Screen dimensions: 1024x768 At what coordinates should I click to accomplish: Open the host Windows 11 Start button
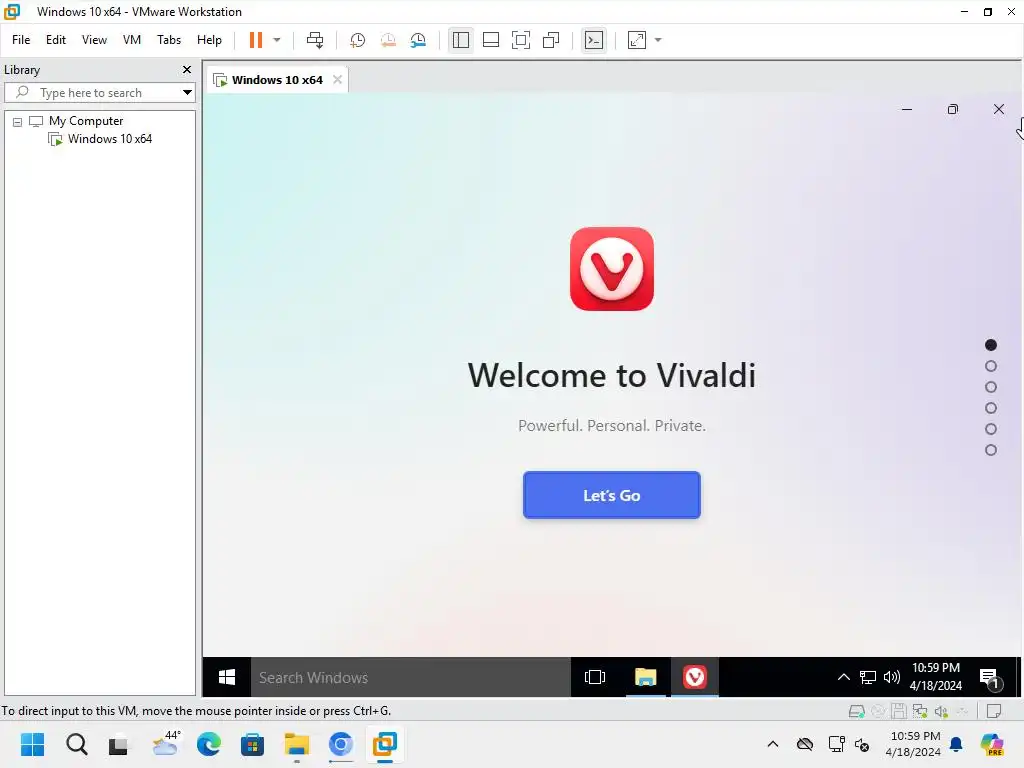coord(33,744)
